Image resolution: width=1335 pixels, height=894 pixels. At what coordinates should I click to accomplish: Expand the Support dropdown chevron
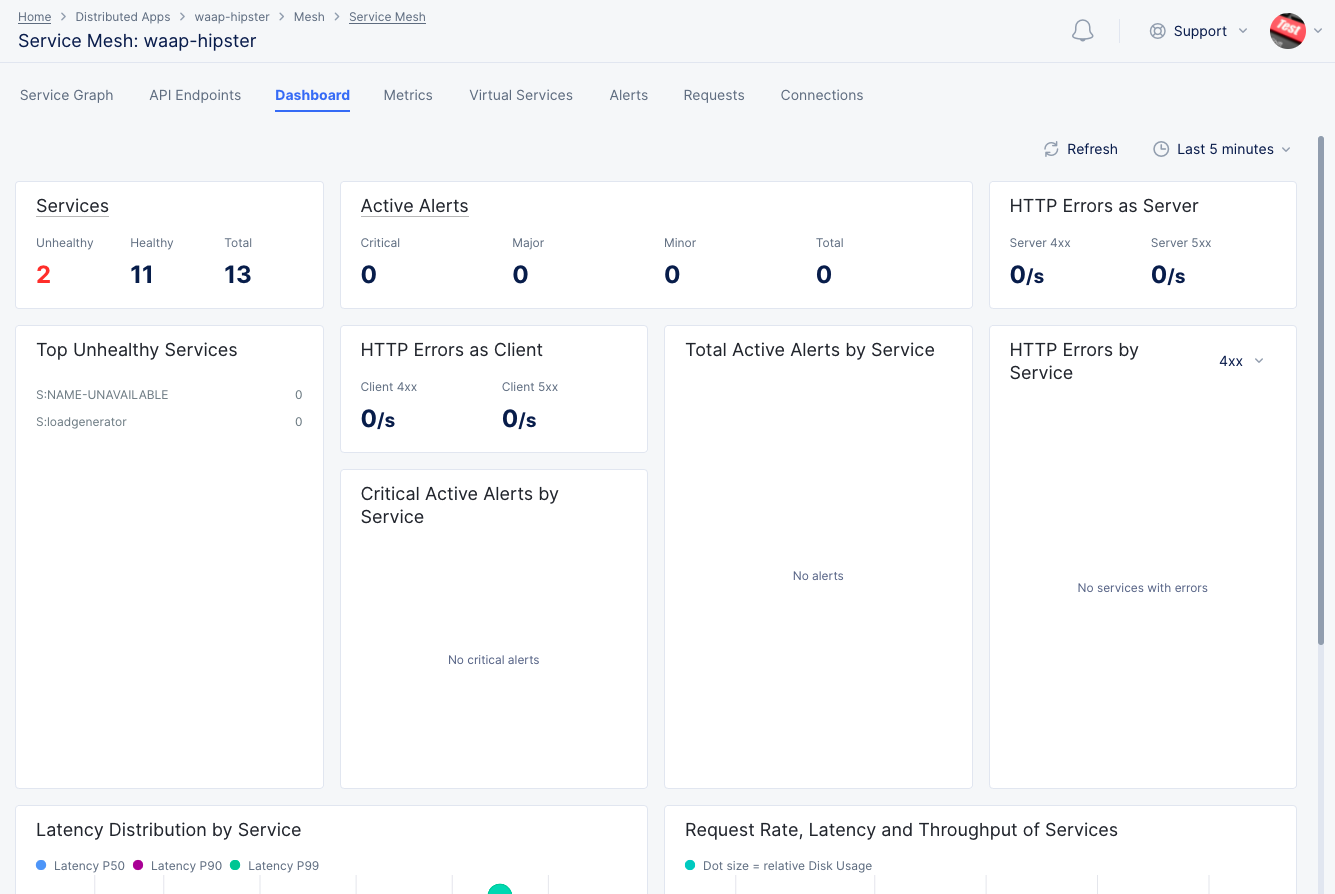1244,31
